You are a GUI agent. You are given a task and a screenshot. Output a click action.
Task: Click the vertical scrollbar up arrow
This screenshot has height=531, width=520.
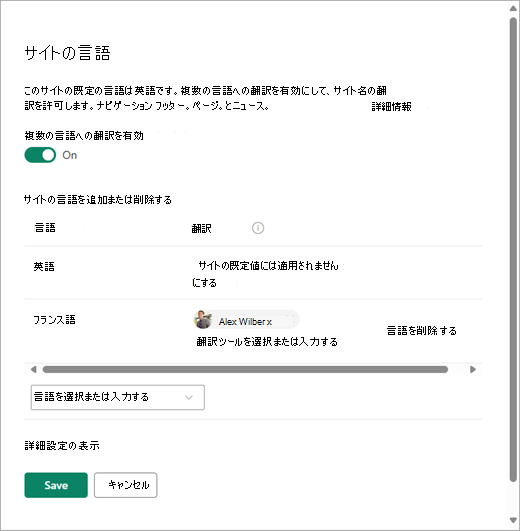coord(513,8)
